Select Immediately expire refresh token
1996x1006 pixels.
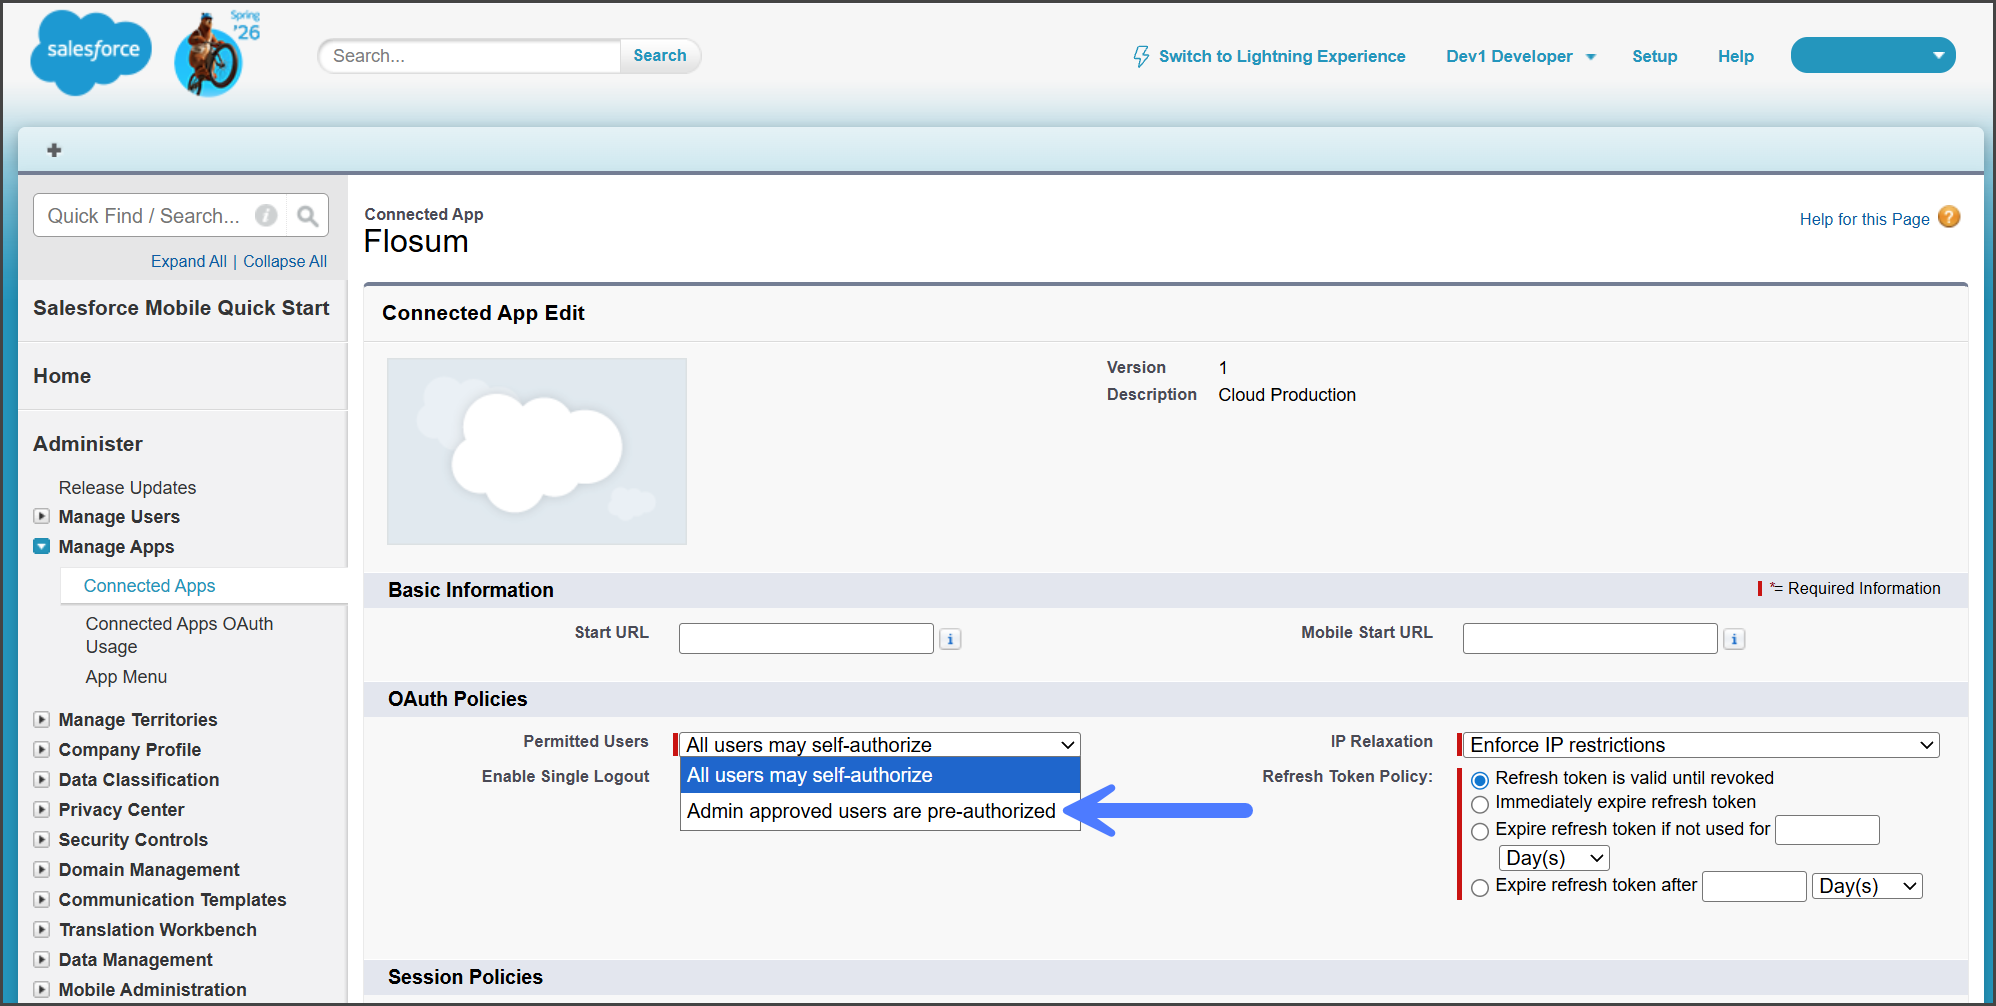1480,804
